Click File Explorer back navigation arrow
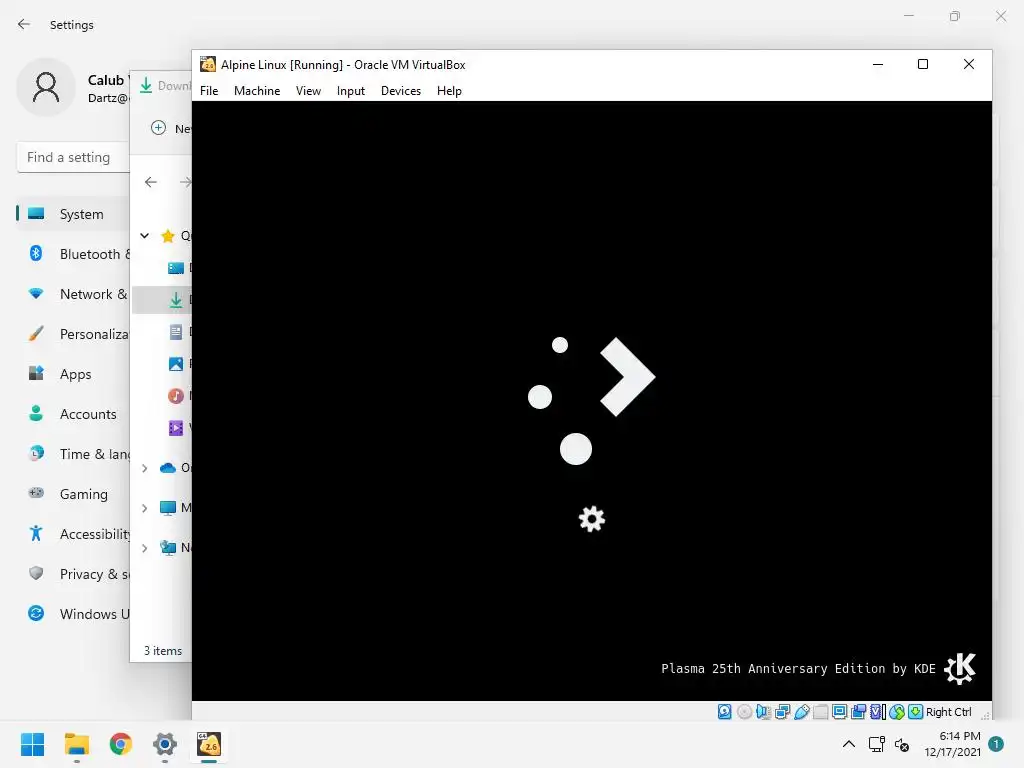 151,182
